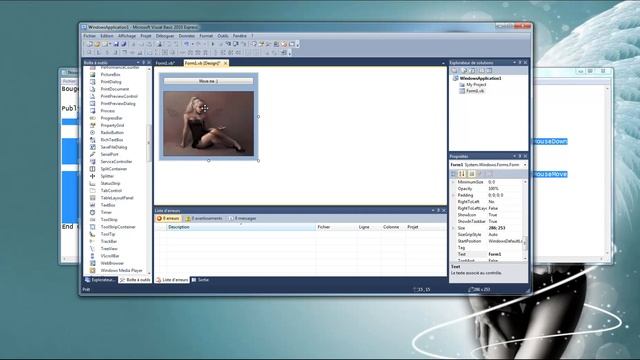Select the picture box image on the form
The image size is (640, 360).
(x=209, y=124)
